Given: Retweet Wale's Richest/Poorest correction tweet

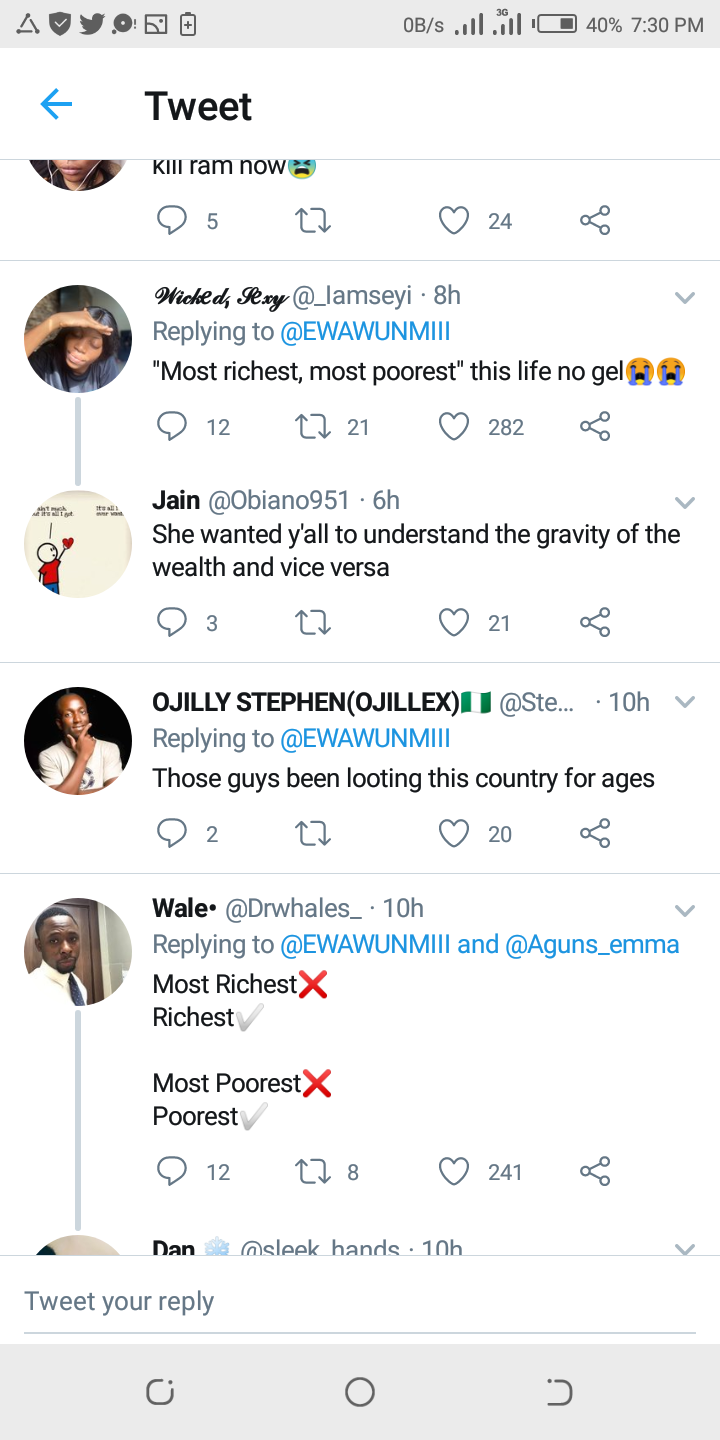Looking at the screenshot, I should coord(313,1171).
